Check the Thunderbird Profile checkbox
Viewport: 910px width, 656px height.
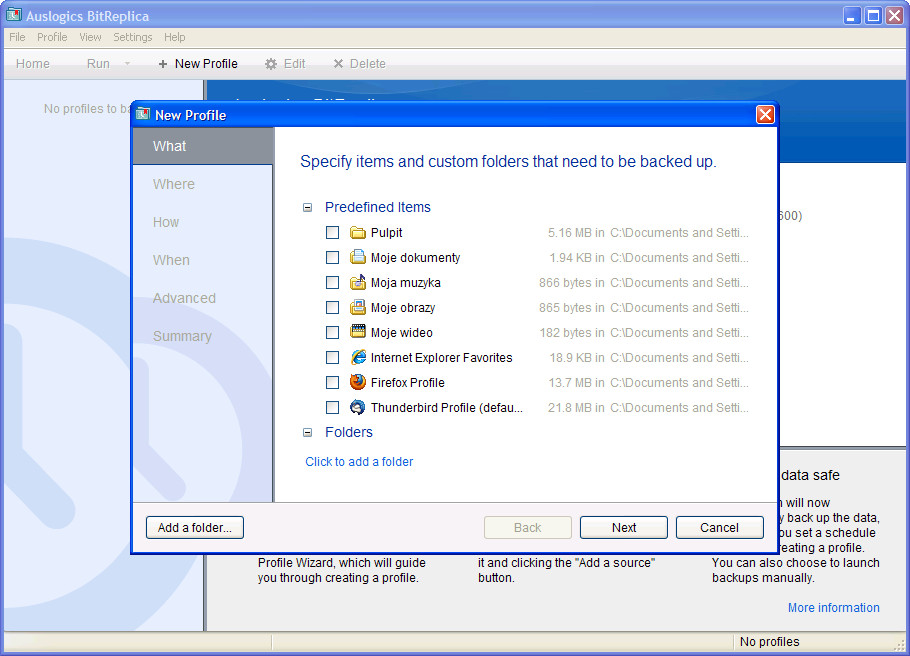point(333,408)
